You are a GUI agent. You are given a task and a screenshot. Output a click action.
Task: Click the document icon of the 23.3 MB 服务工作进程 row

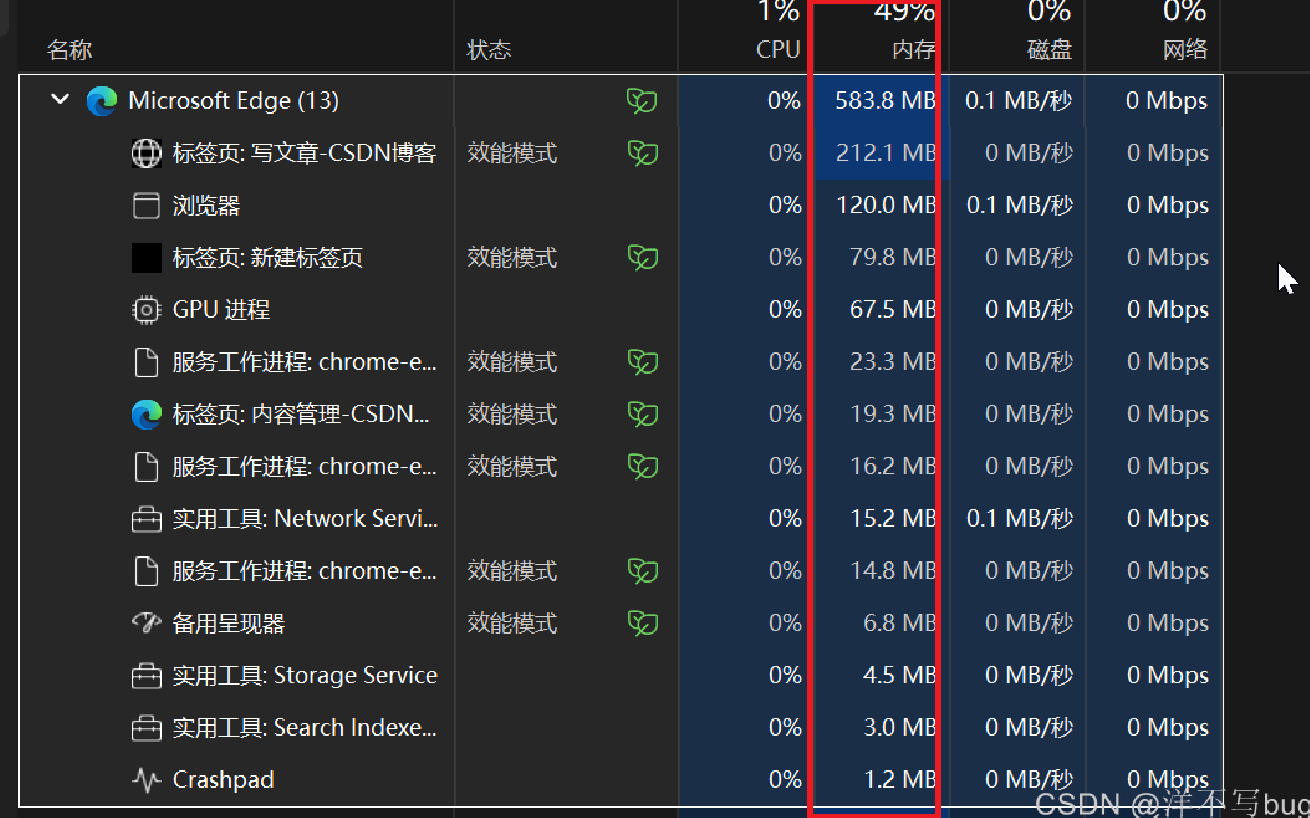(x=147, y=362)
